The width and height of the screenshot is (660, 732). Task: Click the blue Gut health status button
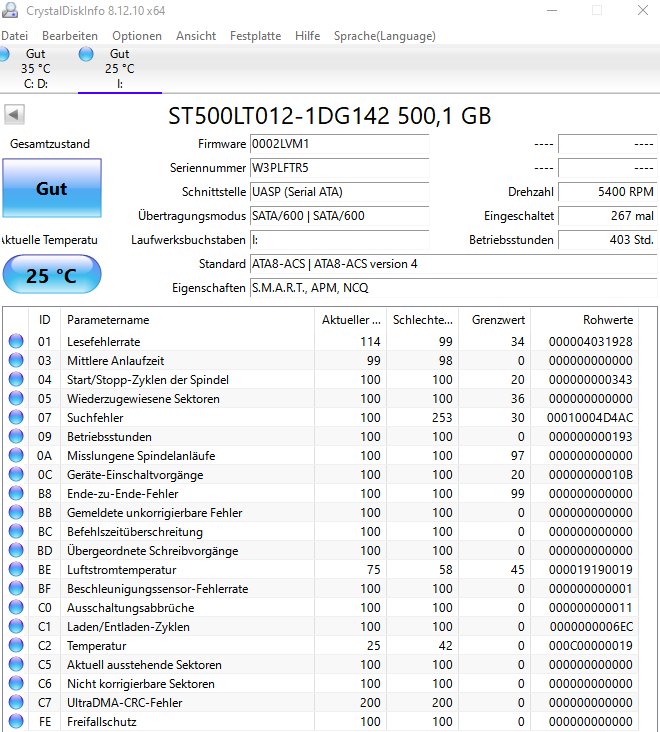(x=52, y=188)
